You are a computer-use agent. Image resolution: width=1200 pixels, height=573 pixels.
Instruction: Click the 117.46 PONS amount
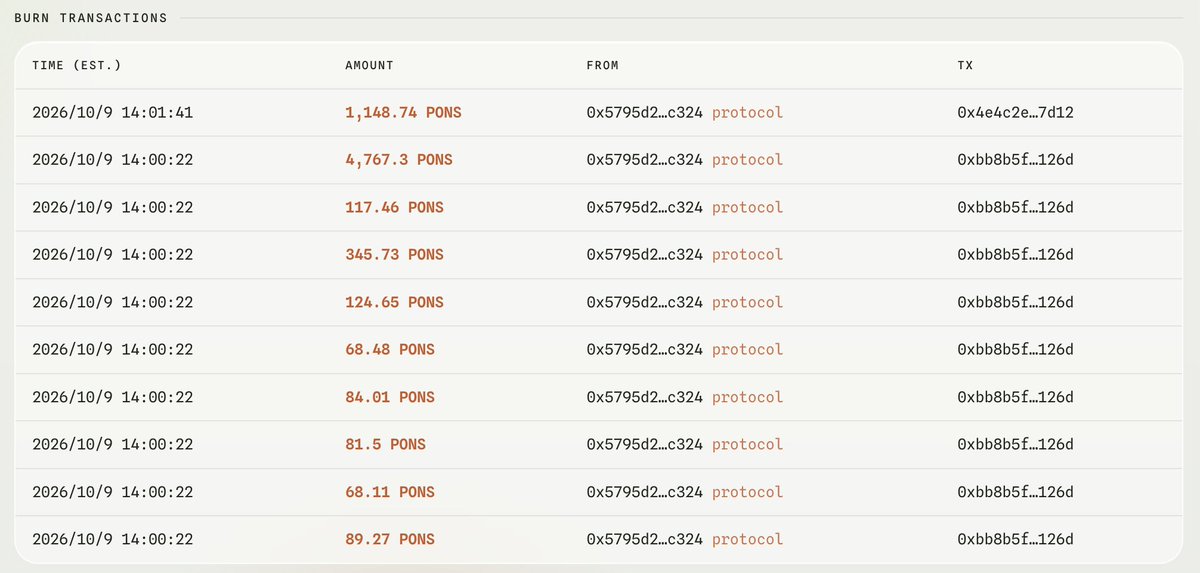394,208
